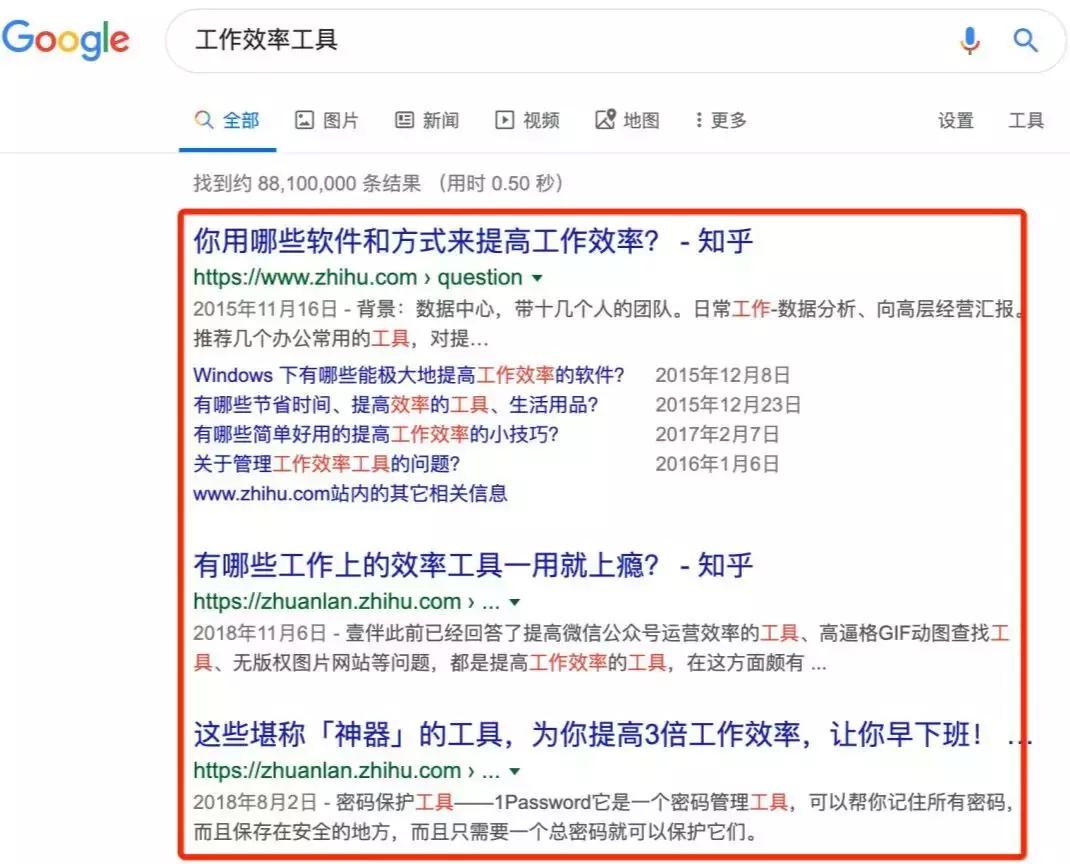Open the 工具 search tools option

(1026, 119)
